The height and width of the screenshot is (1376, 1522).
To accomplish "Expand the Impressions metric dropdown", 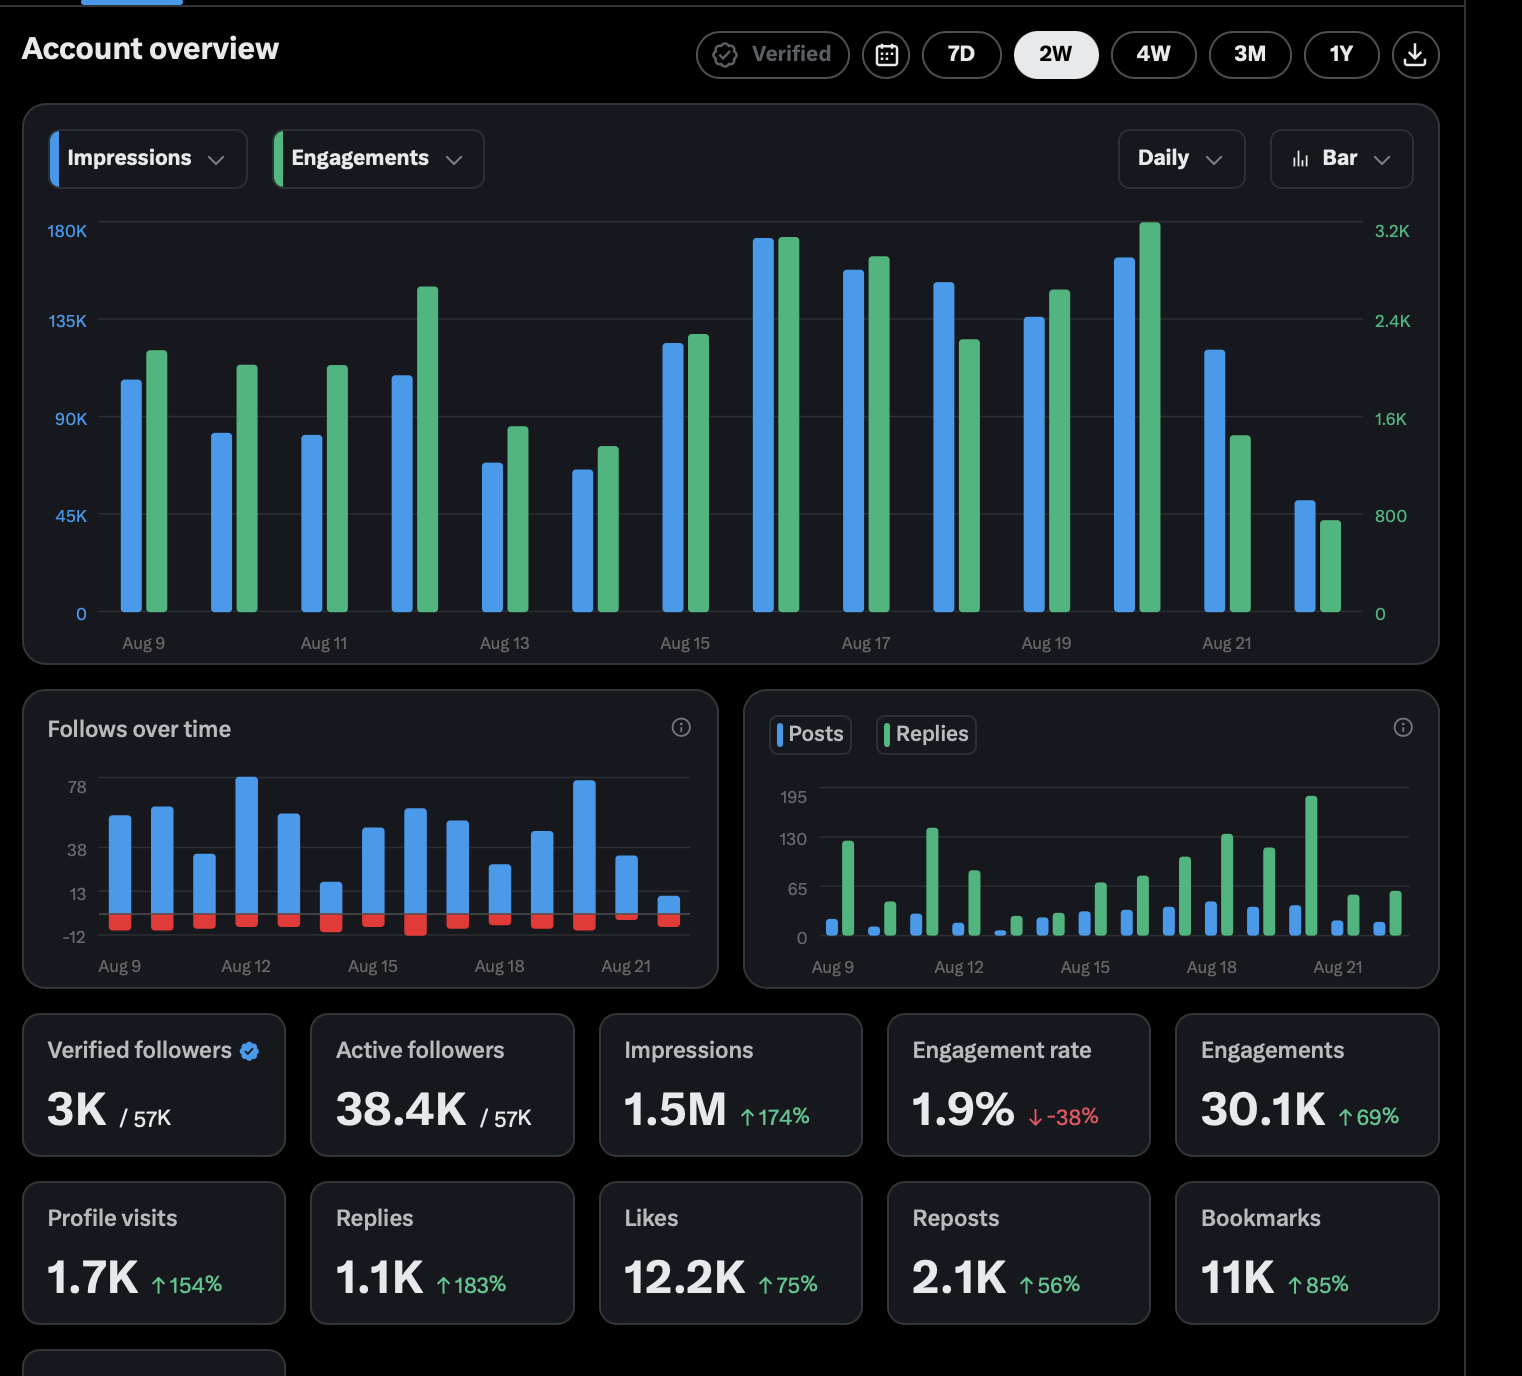I will 148,159.
